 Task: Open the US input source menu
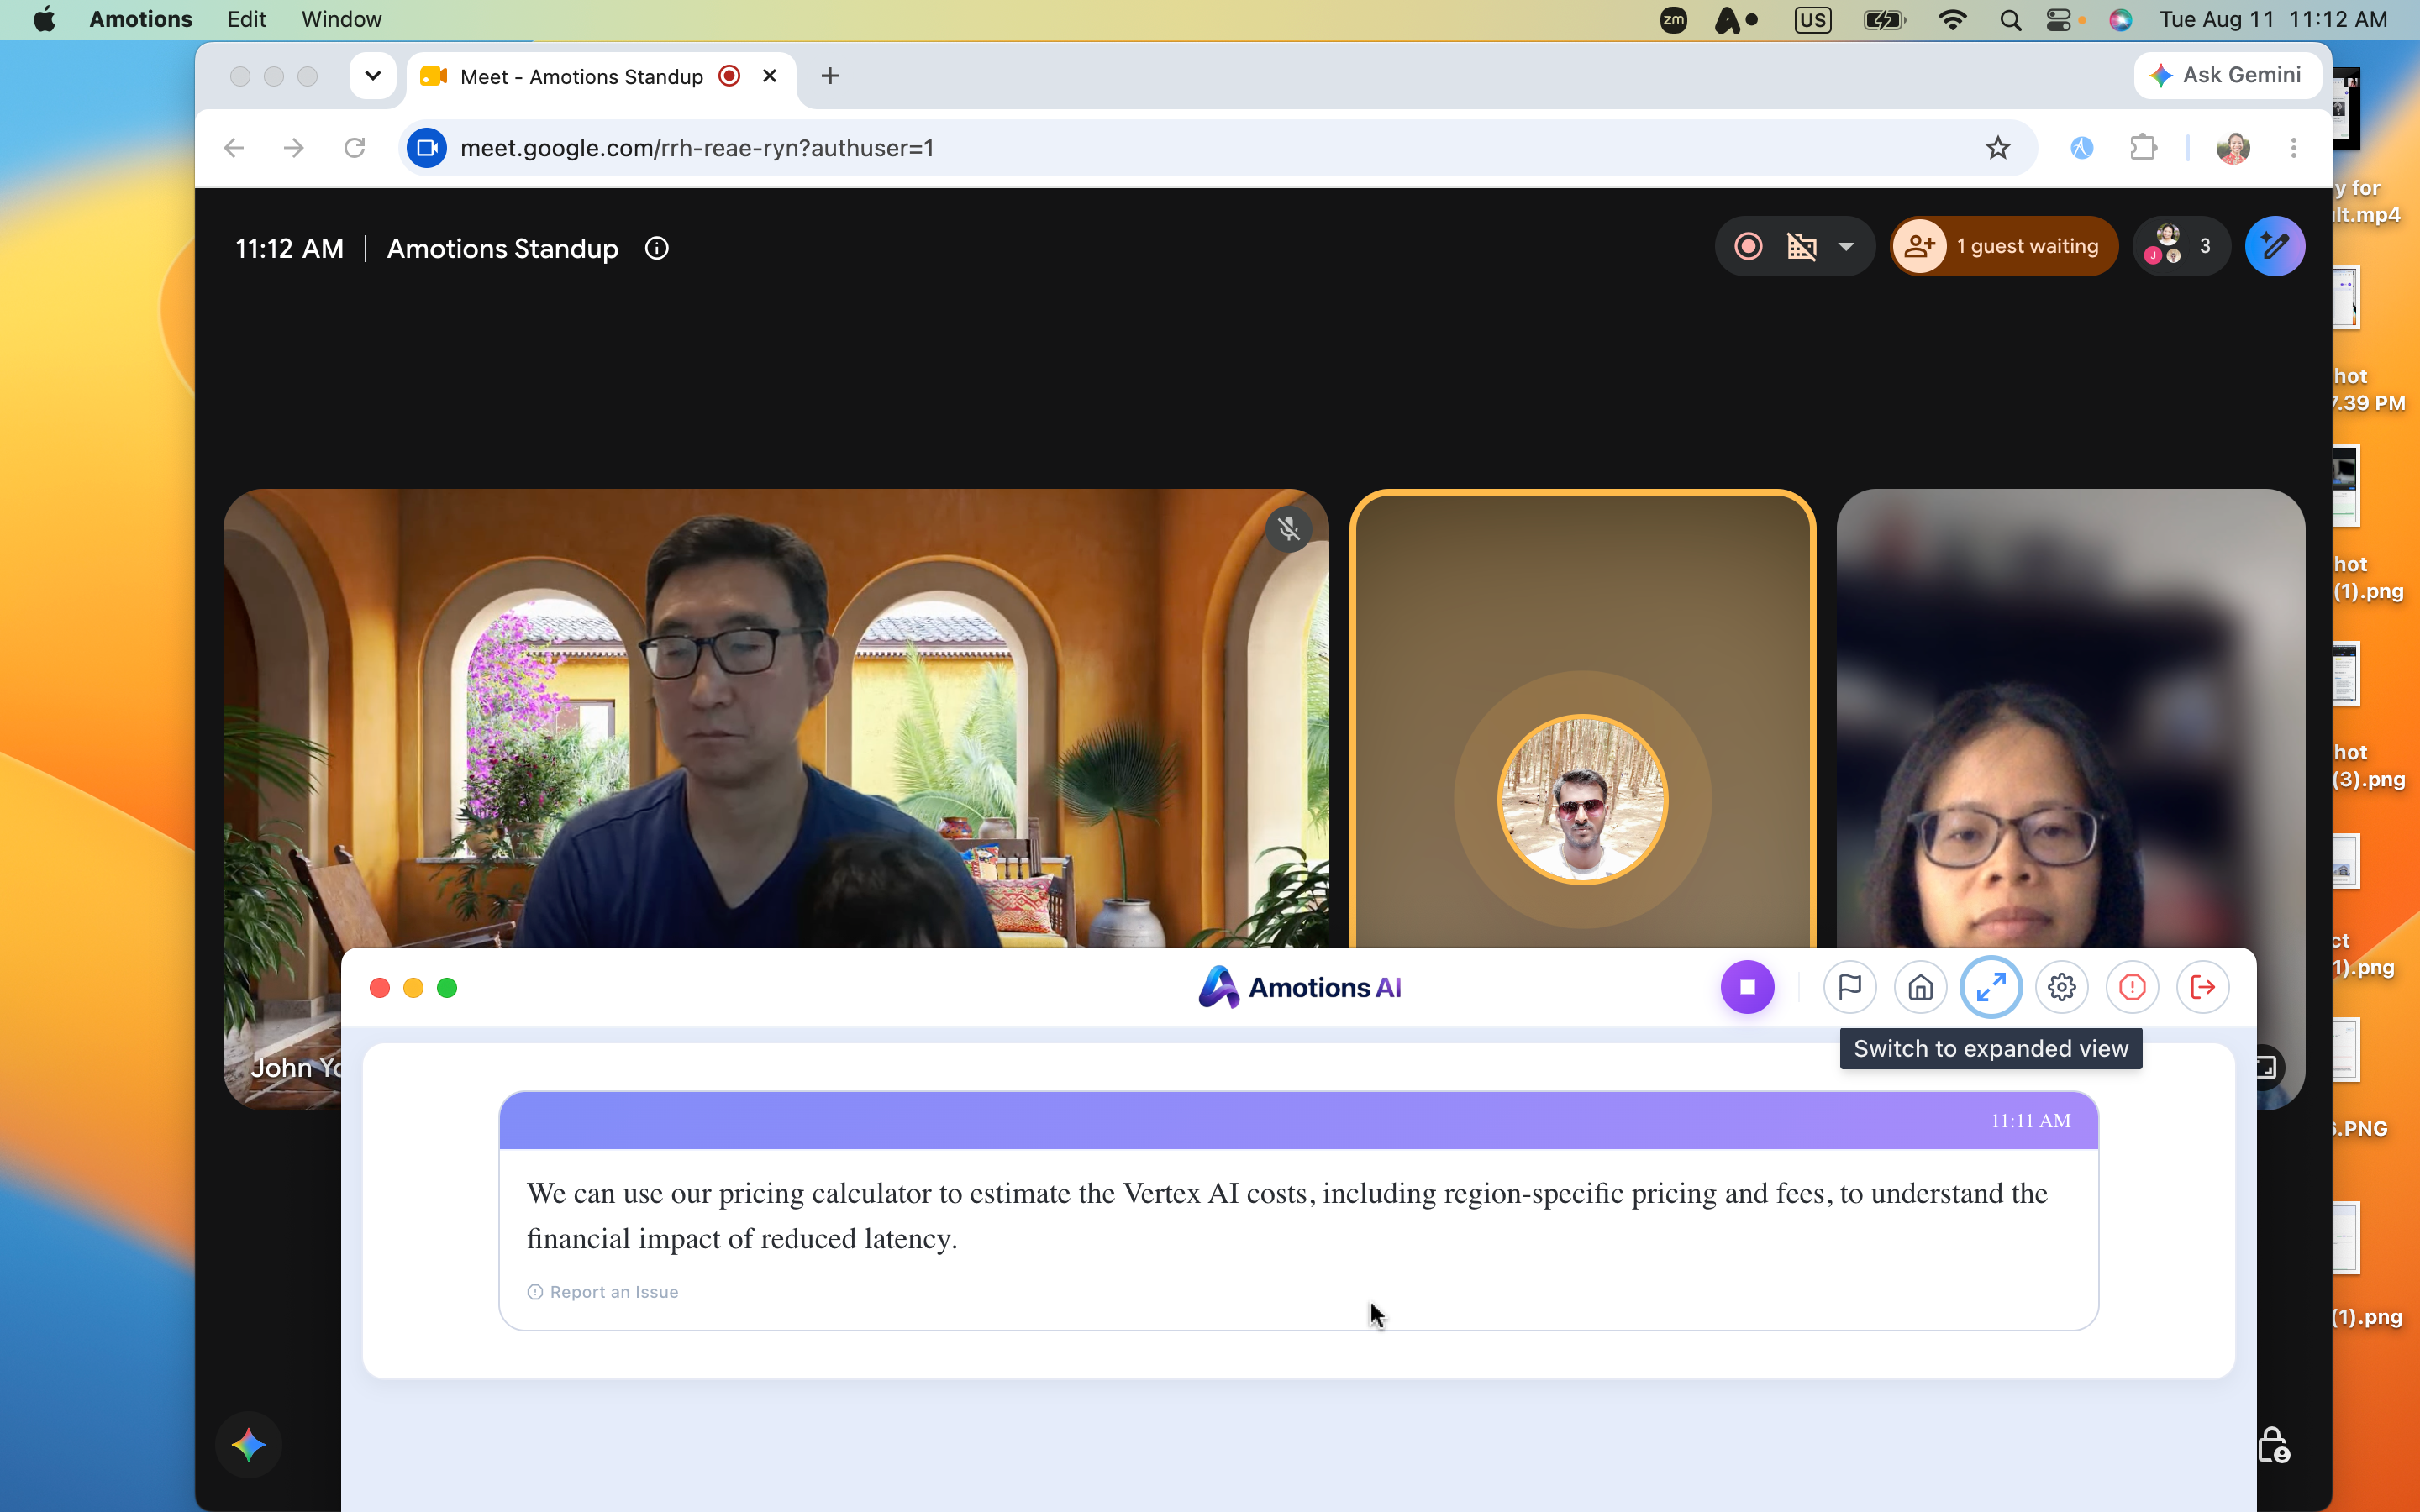[1812, 19]
